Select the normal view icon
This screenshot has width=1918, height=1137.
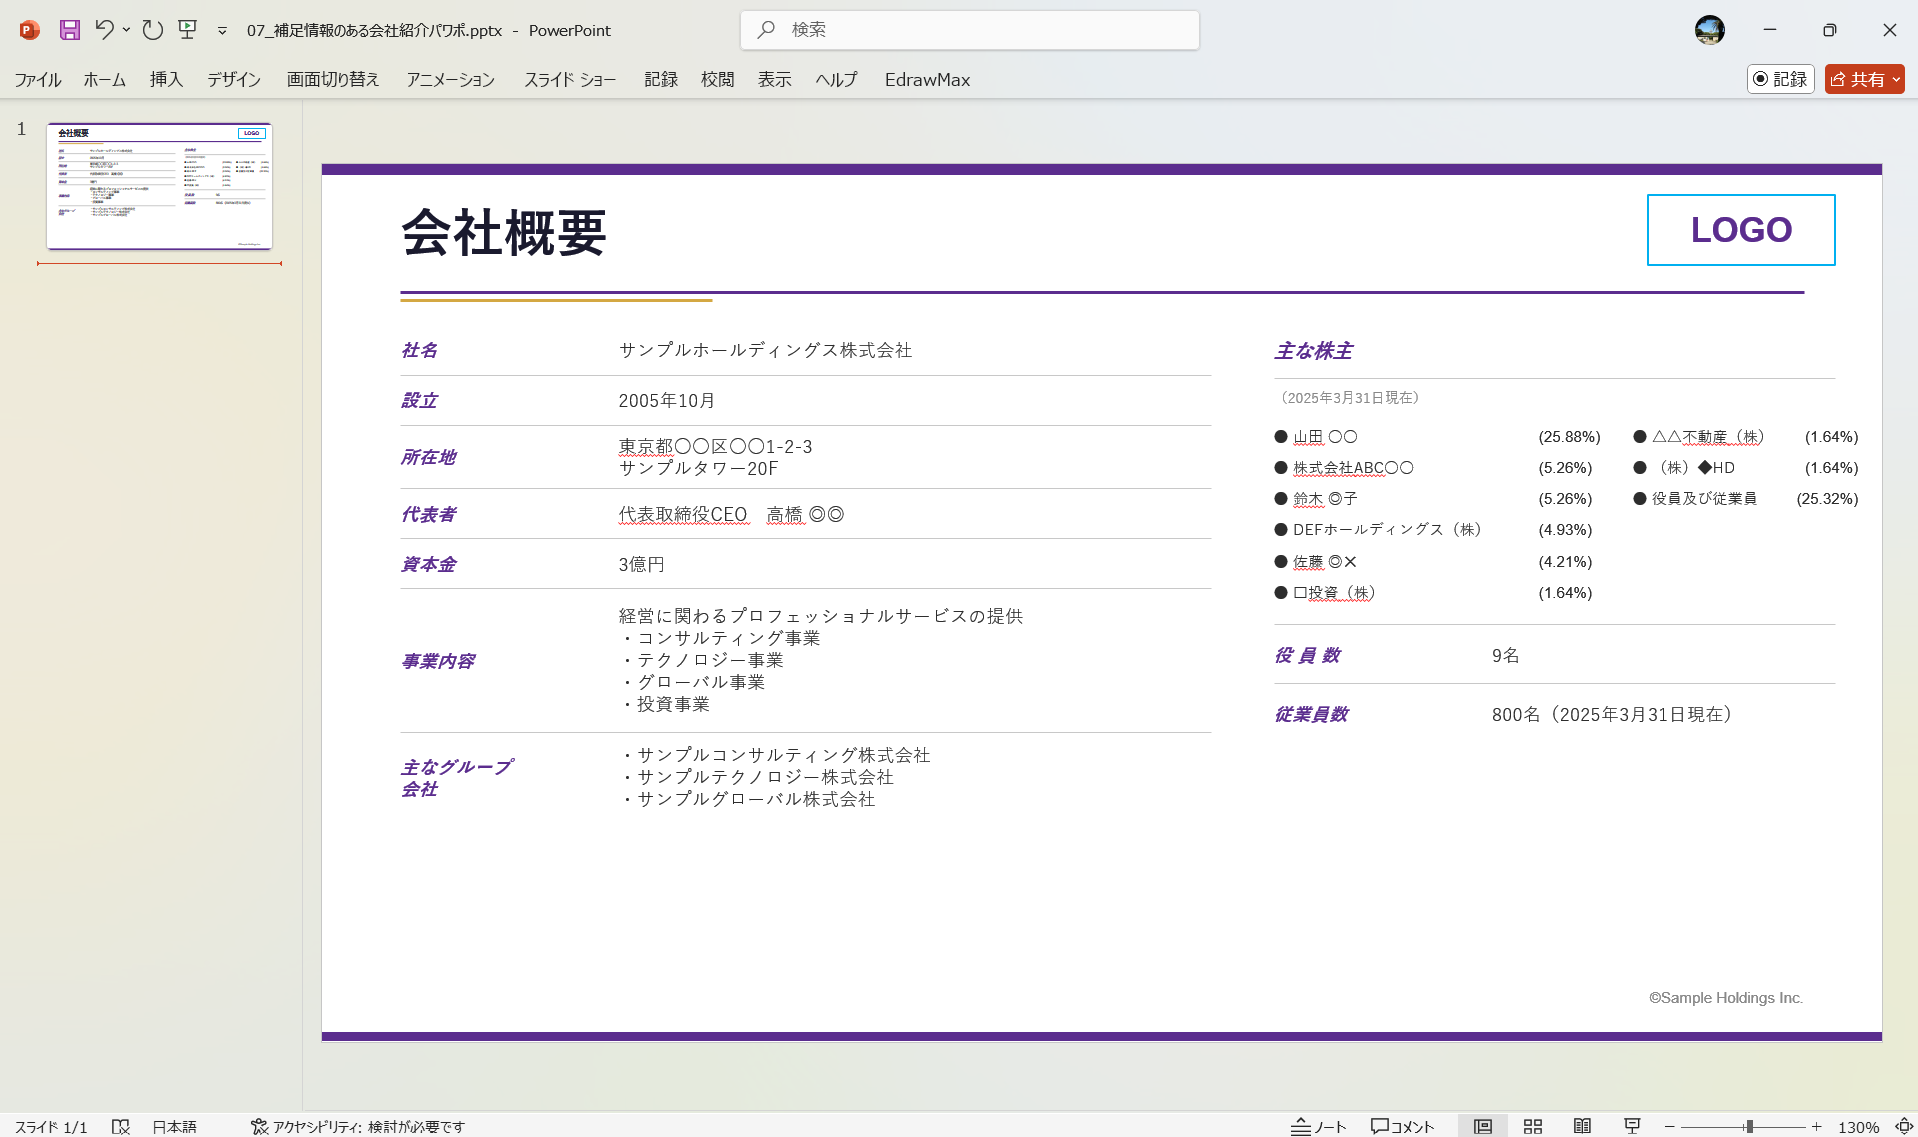[1484, 1126]
